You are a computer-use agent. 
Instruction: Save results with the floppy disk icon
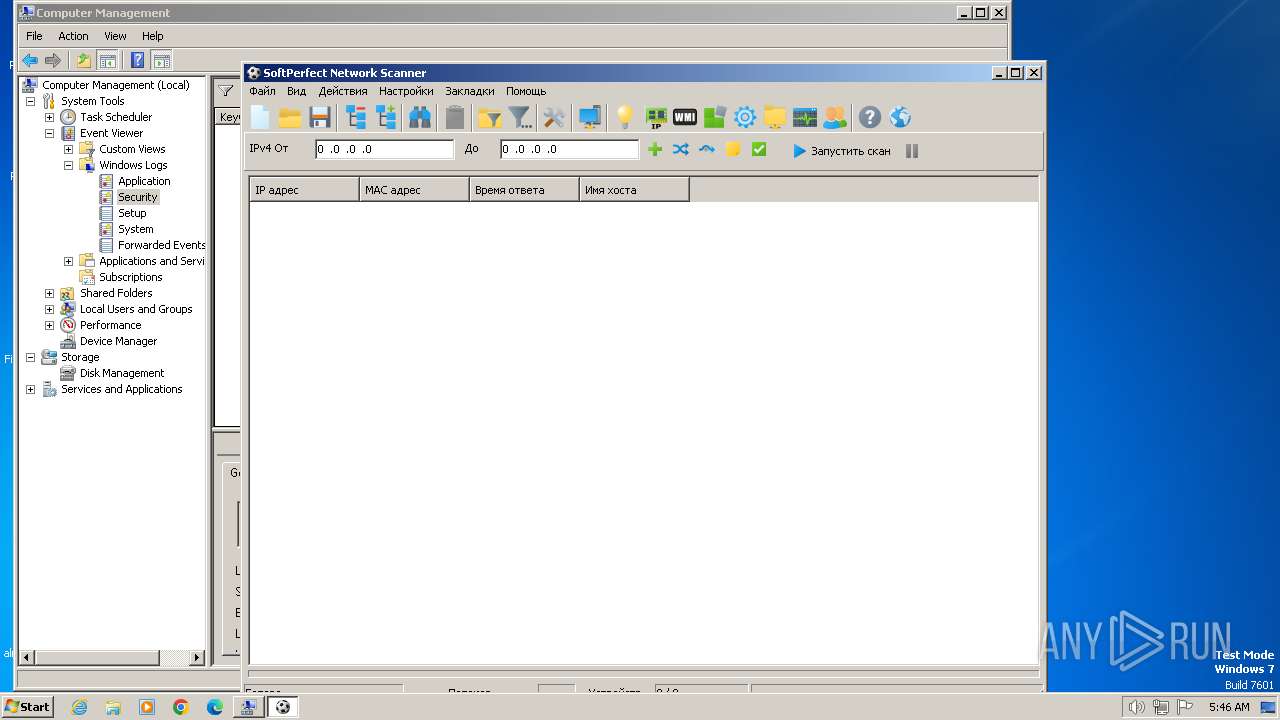(320, 118)
